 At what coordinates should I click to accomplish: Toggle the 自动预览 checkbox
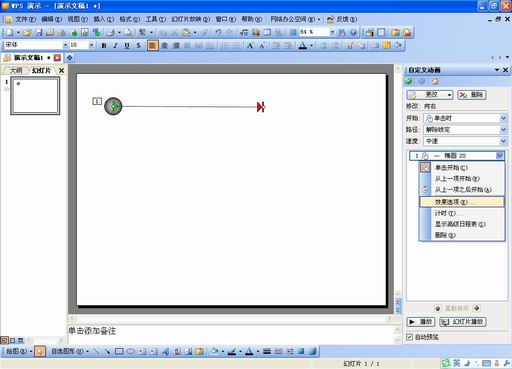pyautogui.click(x=409, y=337)
